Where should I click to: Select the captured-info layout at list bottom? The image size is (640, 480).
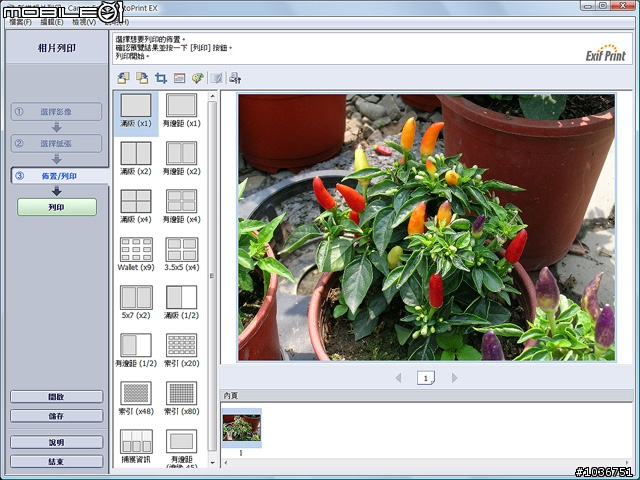pyautogui.click(x=136, y=447)
